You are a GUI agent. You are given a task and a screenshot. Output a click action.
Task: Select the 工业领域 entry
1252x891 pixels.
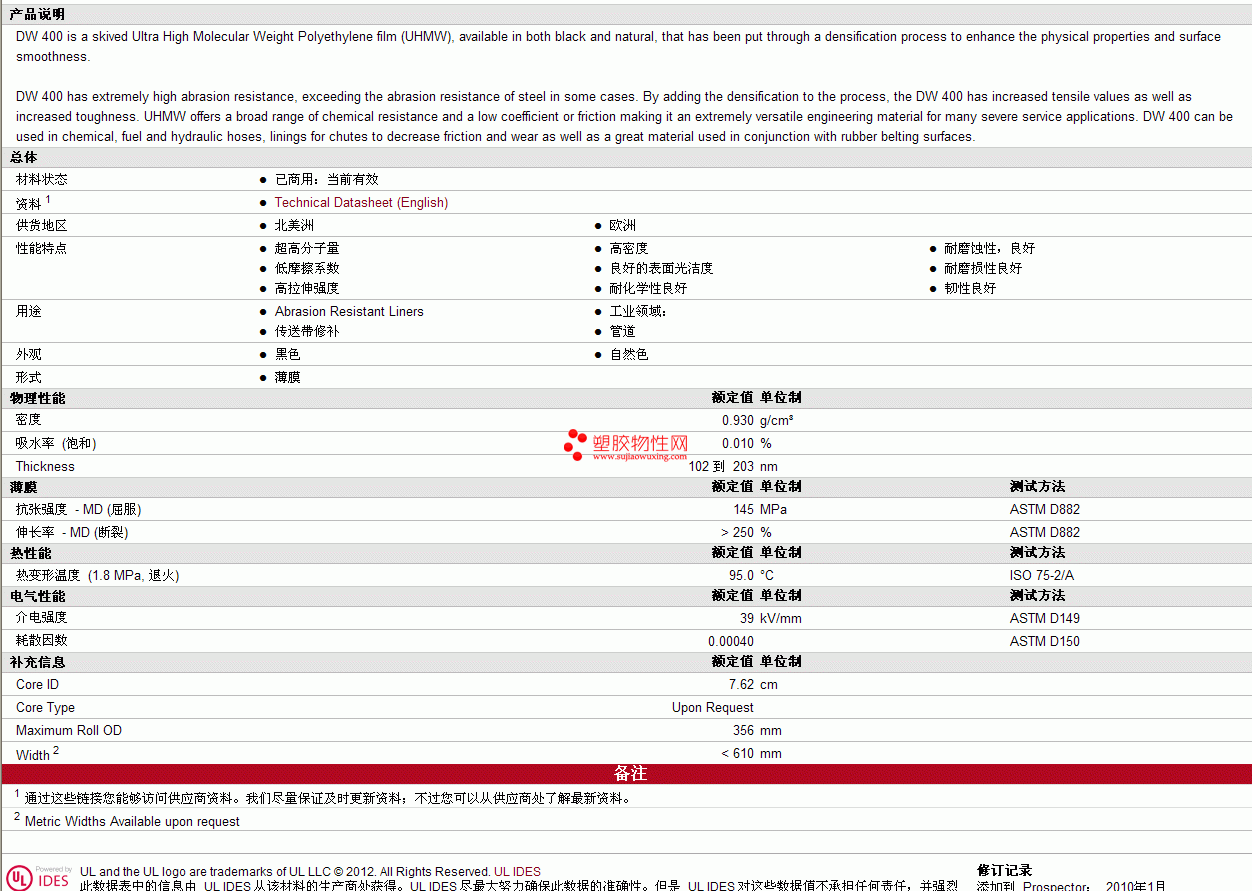point(638,311)
